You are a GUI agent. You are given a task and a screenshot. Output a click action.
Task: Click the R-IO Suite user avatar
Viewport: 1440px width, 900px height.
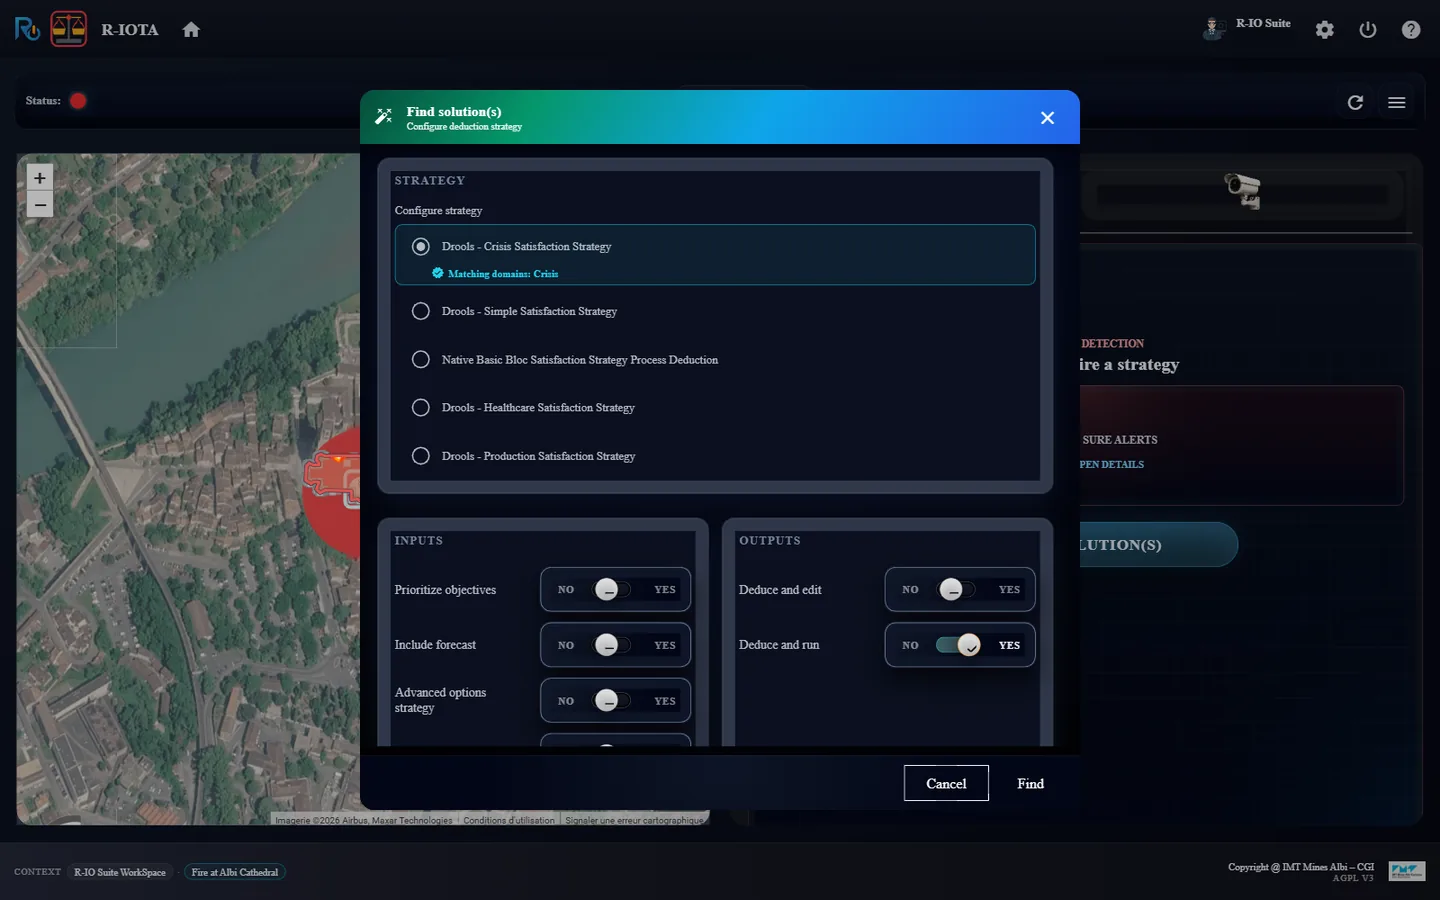(1213, 28)
